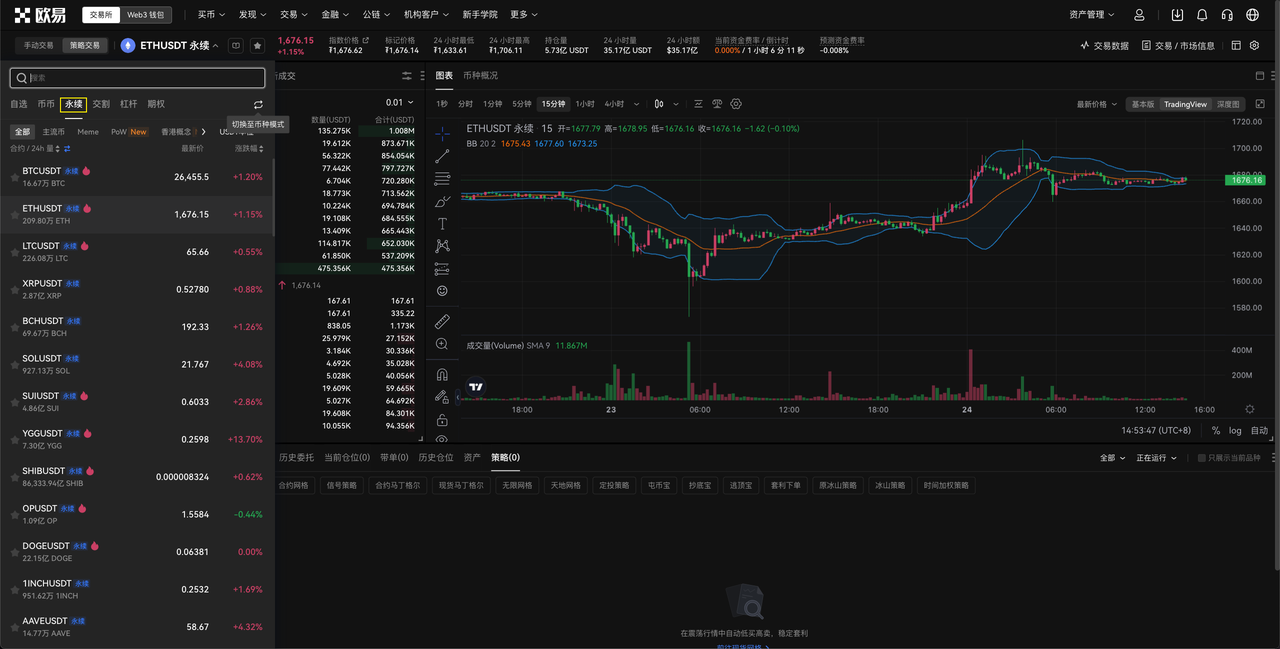Screen dimensions: 1280x649
Task: Switch chart to 基本版 mode
Action: tap(1142, 104)
